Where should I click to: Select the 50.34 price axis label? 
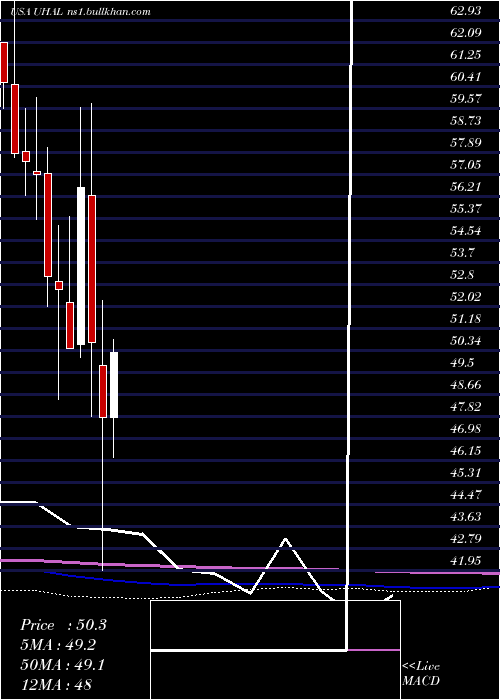point(466,341)
